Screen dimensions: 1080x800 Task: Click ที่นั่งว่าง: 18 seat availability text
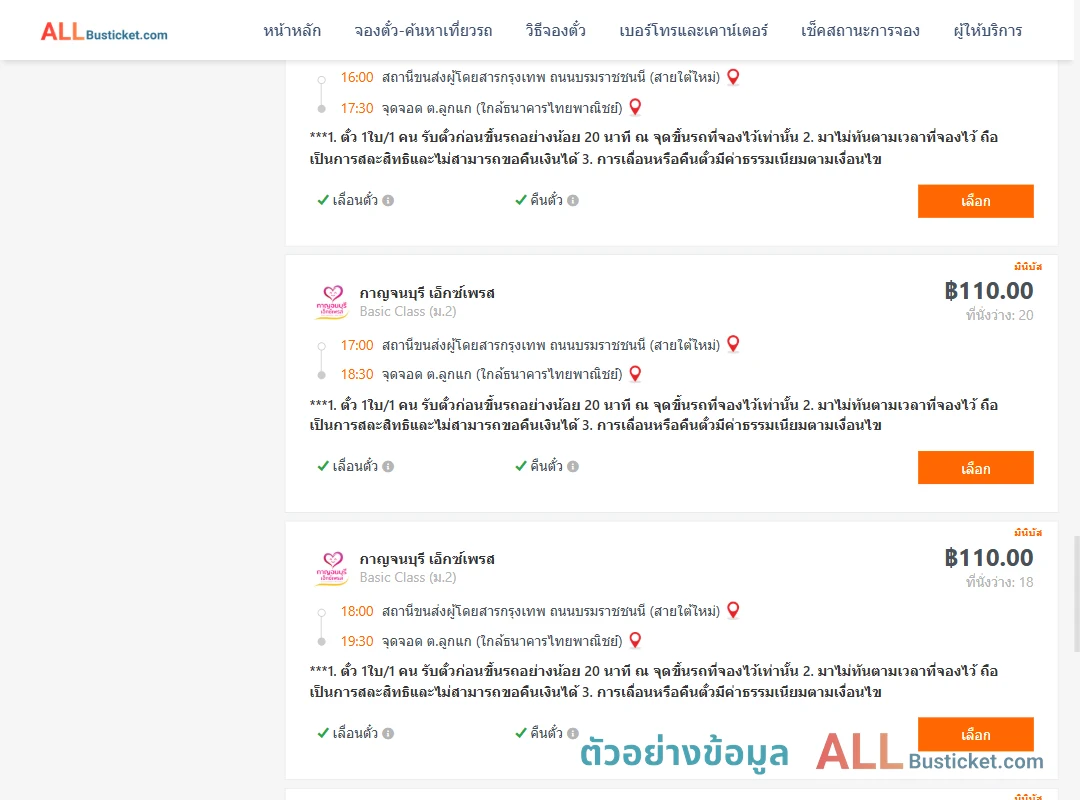click(999, 582)
